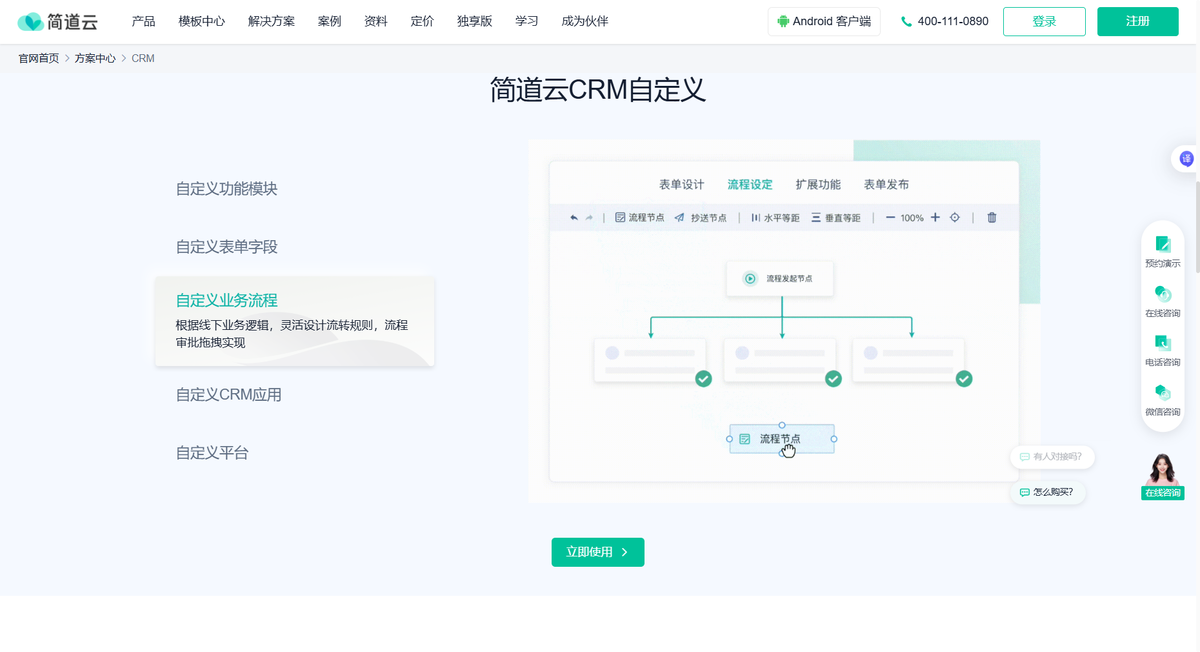This screenshot has height=652, width=1200.
Task: Click the 在线咨询 sidebar icon
Action: 1162,301
